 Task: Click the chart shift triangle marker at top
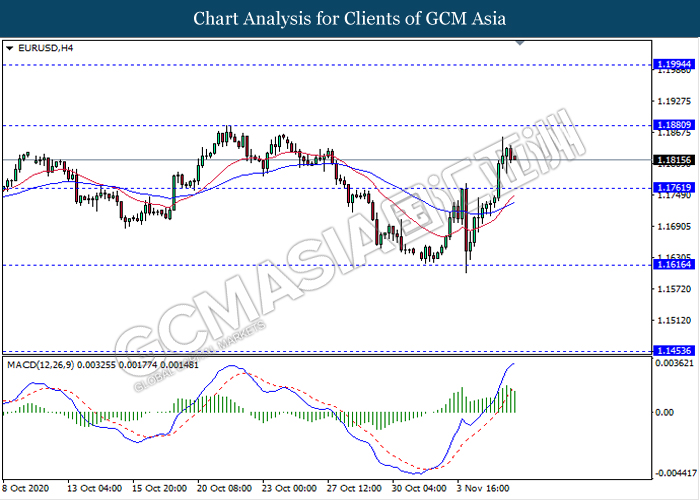519,44
